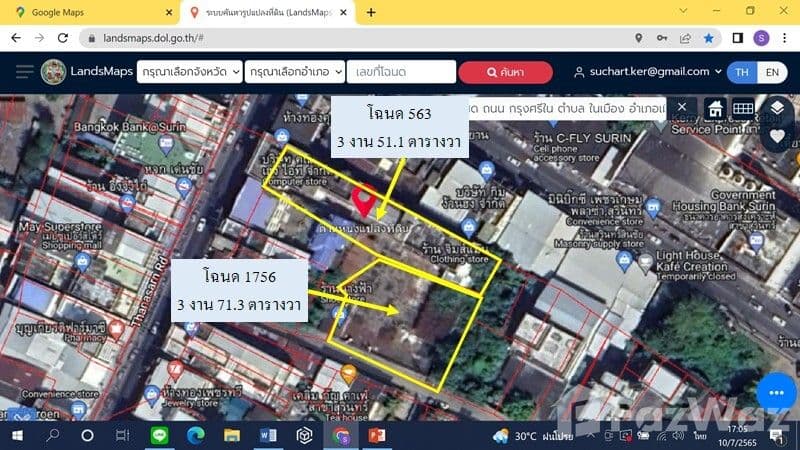The width and height of the screenshot is (800, 450).
Task: Toggle the browser side panel
Action: tap(736, 38)
